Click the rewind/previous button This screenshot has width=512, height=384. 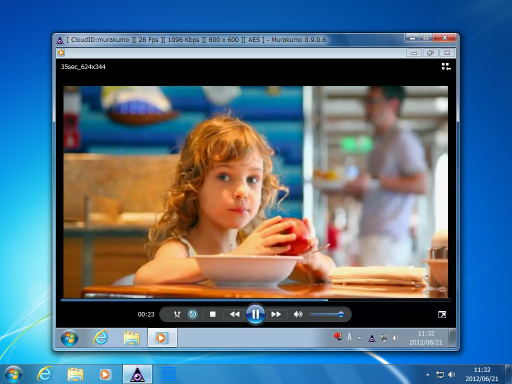[x=235, y=314]
